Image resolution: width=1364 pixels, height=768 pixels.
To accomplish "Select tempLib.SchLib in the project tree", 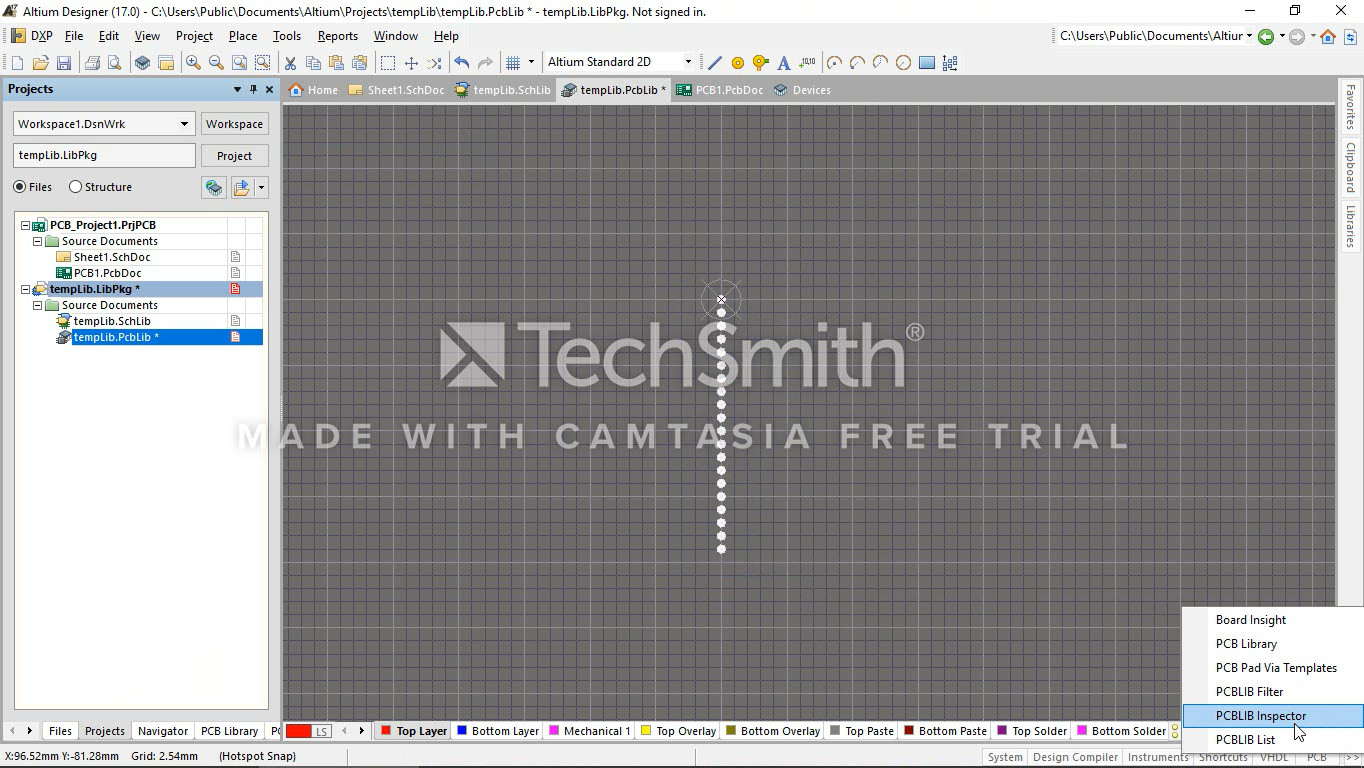I will (x=112, y=321).
